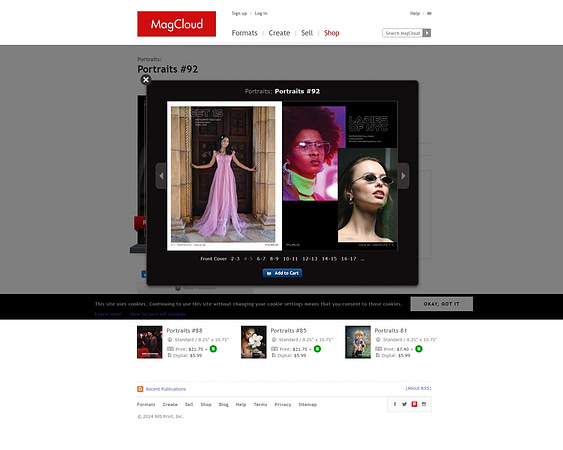
Task: Close the magazine preview with the X button
Action: coord(146,80)
